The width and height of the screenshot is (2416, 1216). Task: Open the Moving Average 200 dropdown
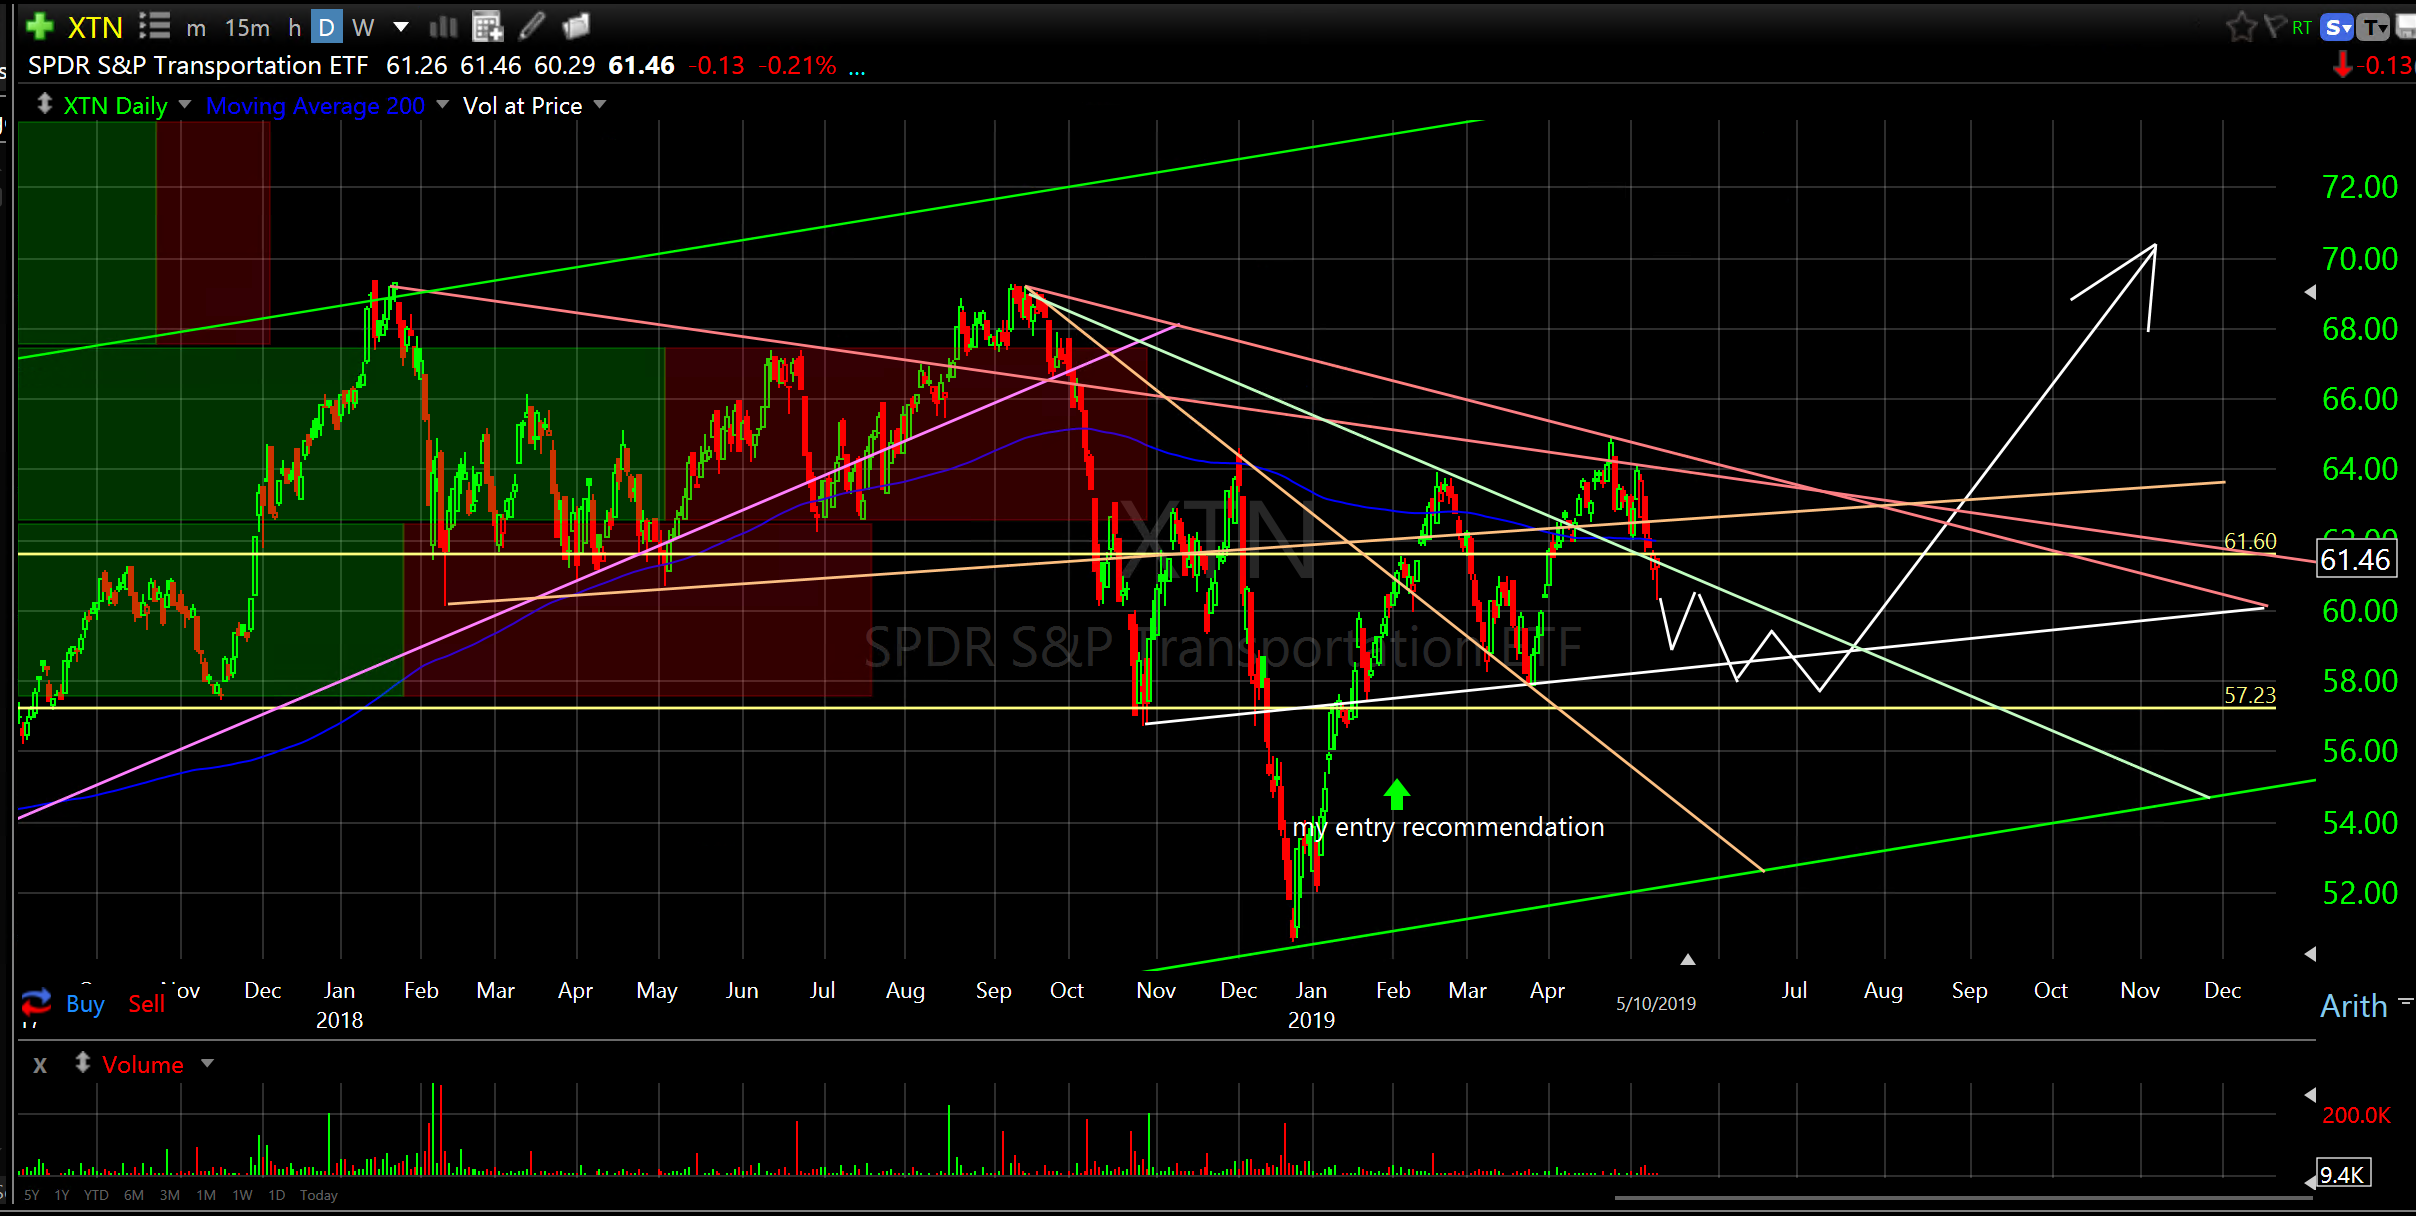coord(442,105)
